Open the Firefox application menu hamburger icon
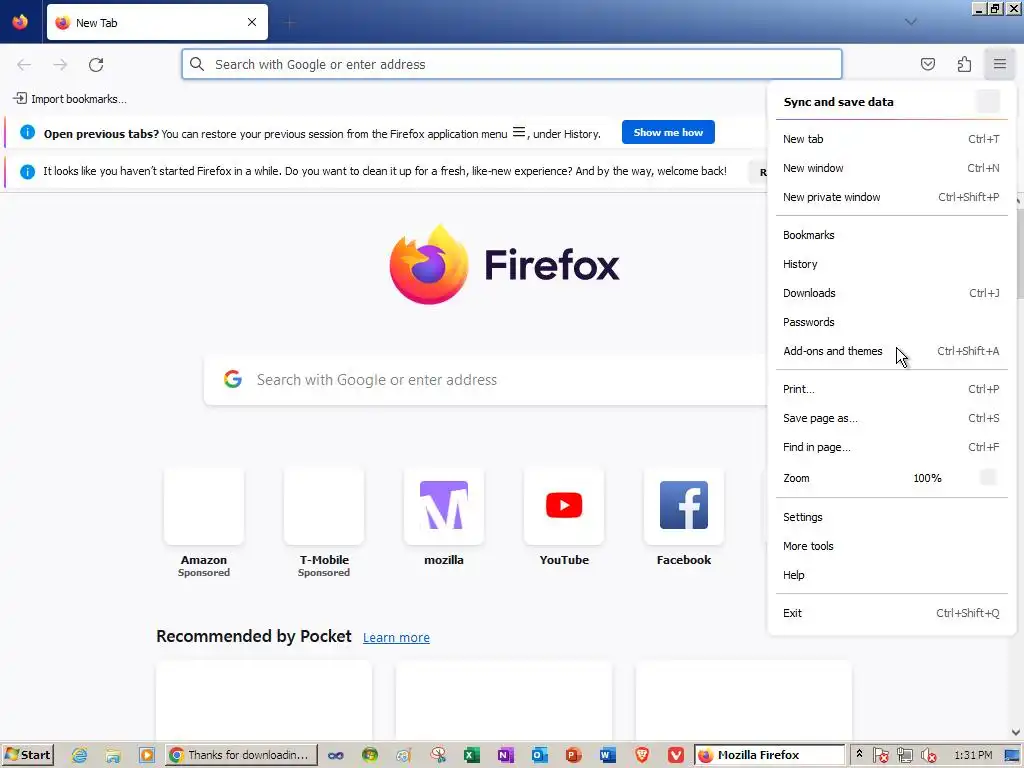The height and width of the screenshot is (768, 1024). (x=999, y=64)
